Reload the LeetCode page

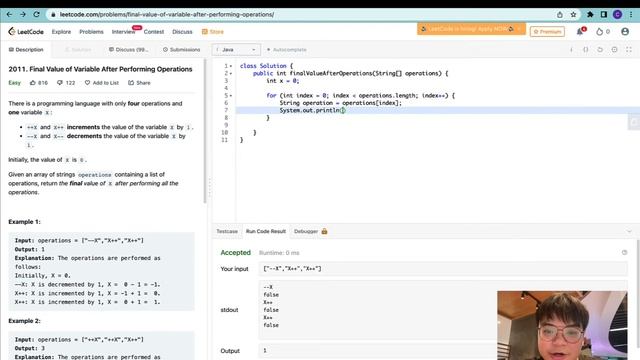point(36,14)
